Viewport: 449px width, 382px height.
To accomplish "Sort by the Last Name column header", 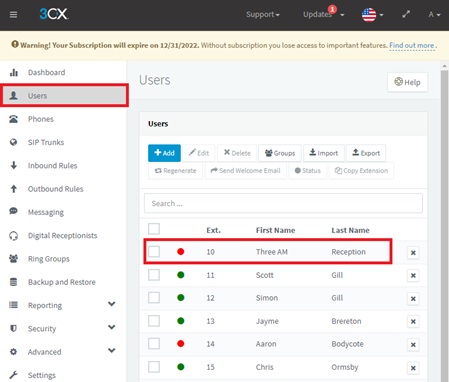I will pos(350,230).
